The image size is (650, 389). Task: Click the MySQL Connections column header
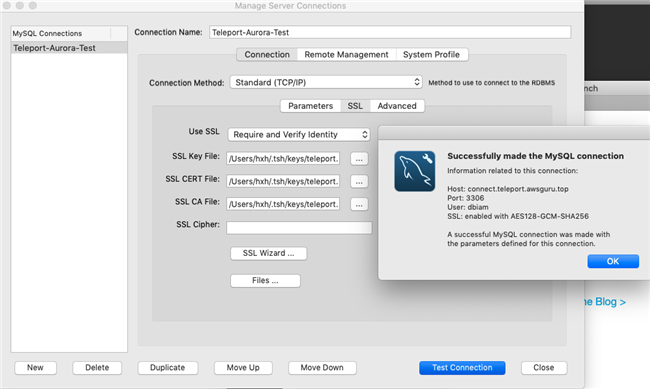[x=61, y=33]
